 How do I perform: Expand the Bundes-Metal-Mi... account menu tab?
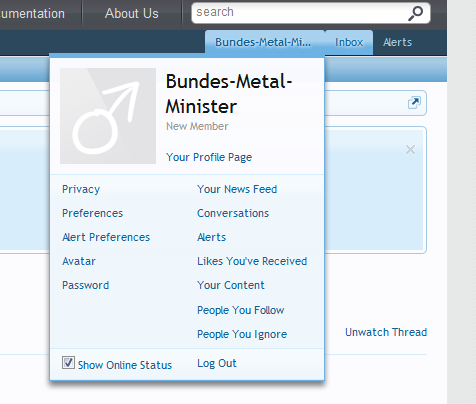tap(263, 42)
